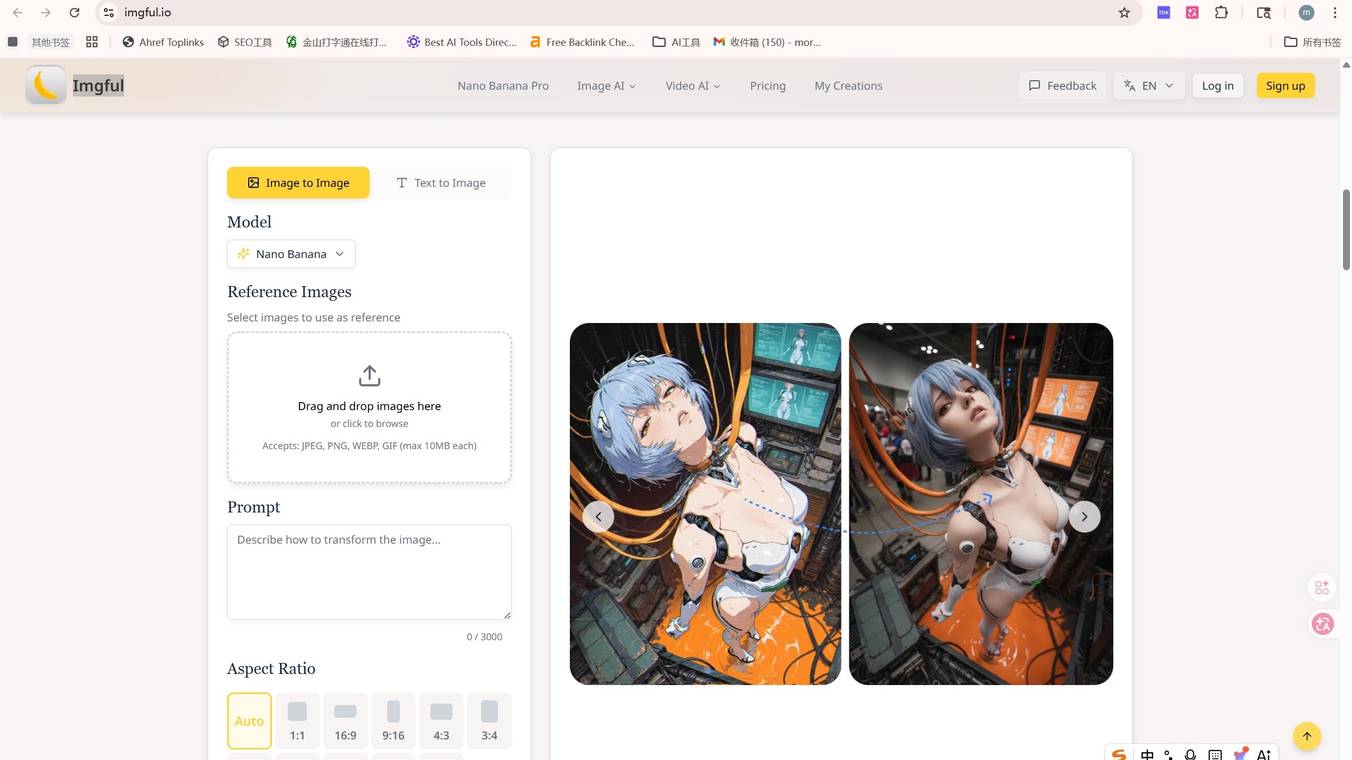Bookmark this page with the star icon
The image size is (1352, 760).
click(1124, 13)
